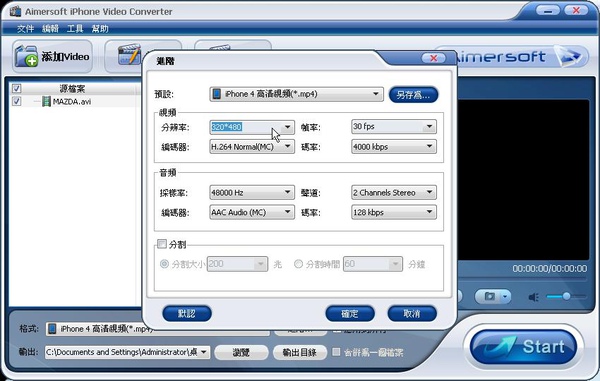600x381 pixels.
Task: Click the Aimersoft logo arrow icon
Action: [569, 57]
